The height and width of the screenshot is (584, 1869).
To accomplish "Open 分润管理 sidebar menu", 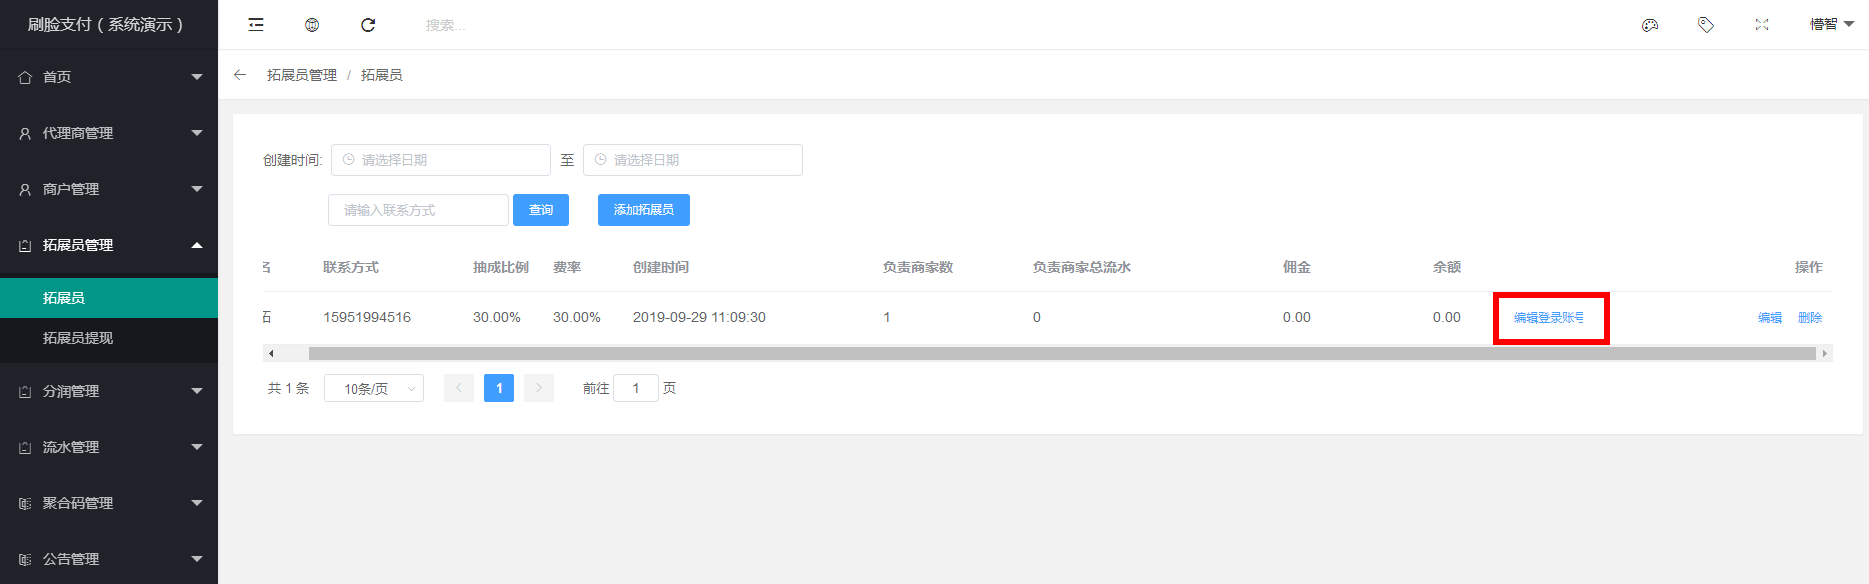I will coord(109,391).
